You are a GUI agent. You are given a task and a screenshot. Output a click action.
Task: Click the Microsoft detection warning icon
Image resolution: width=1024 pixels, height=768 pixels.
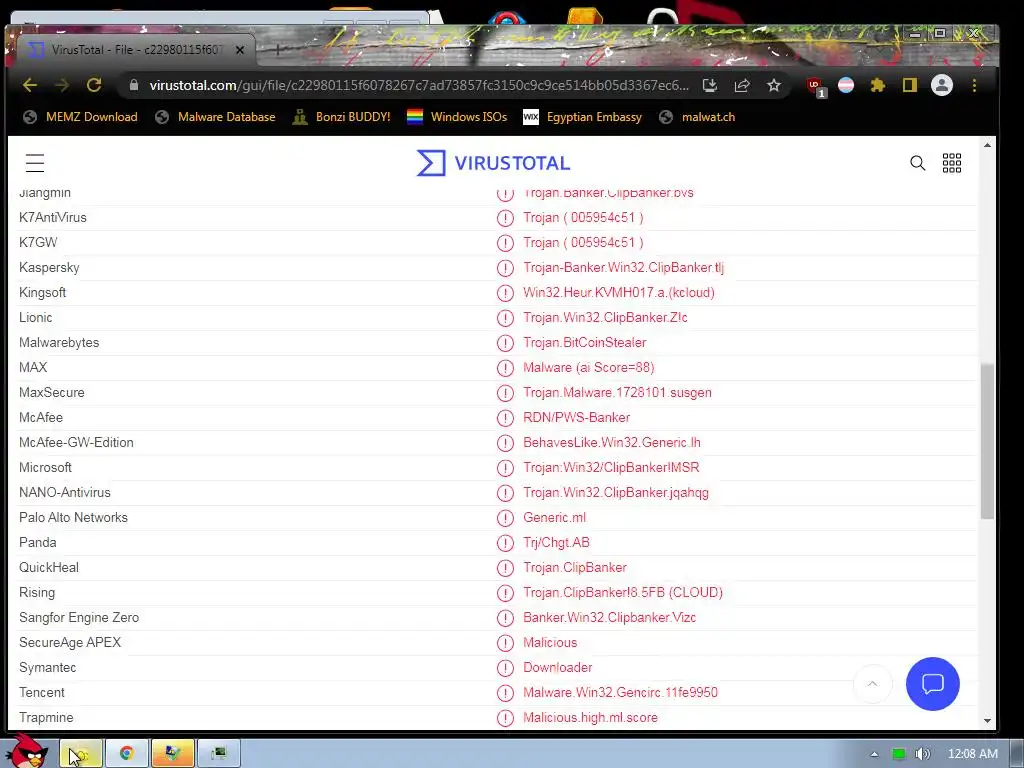[x=505, y=468]
